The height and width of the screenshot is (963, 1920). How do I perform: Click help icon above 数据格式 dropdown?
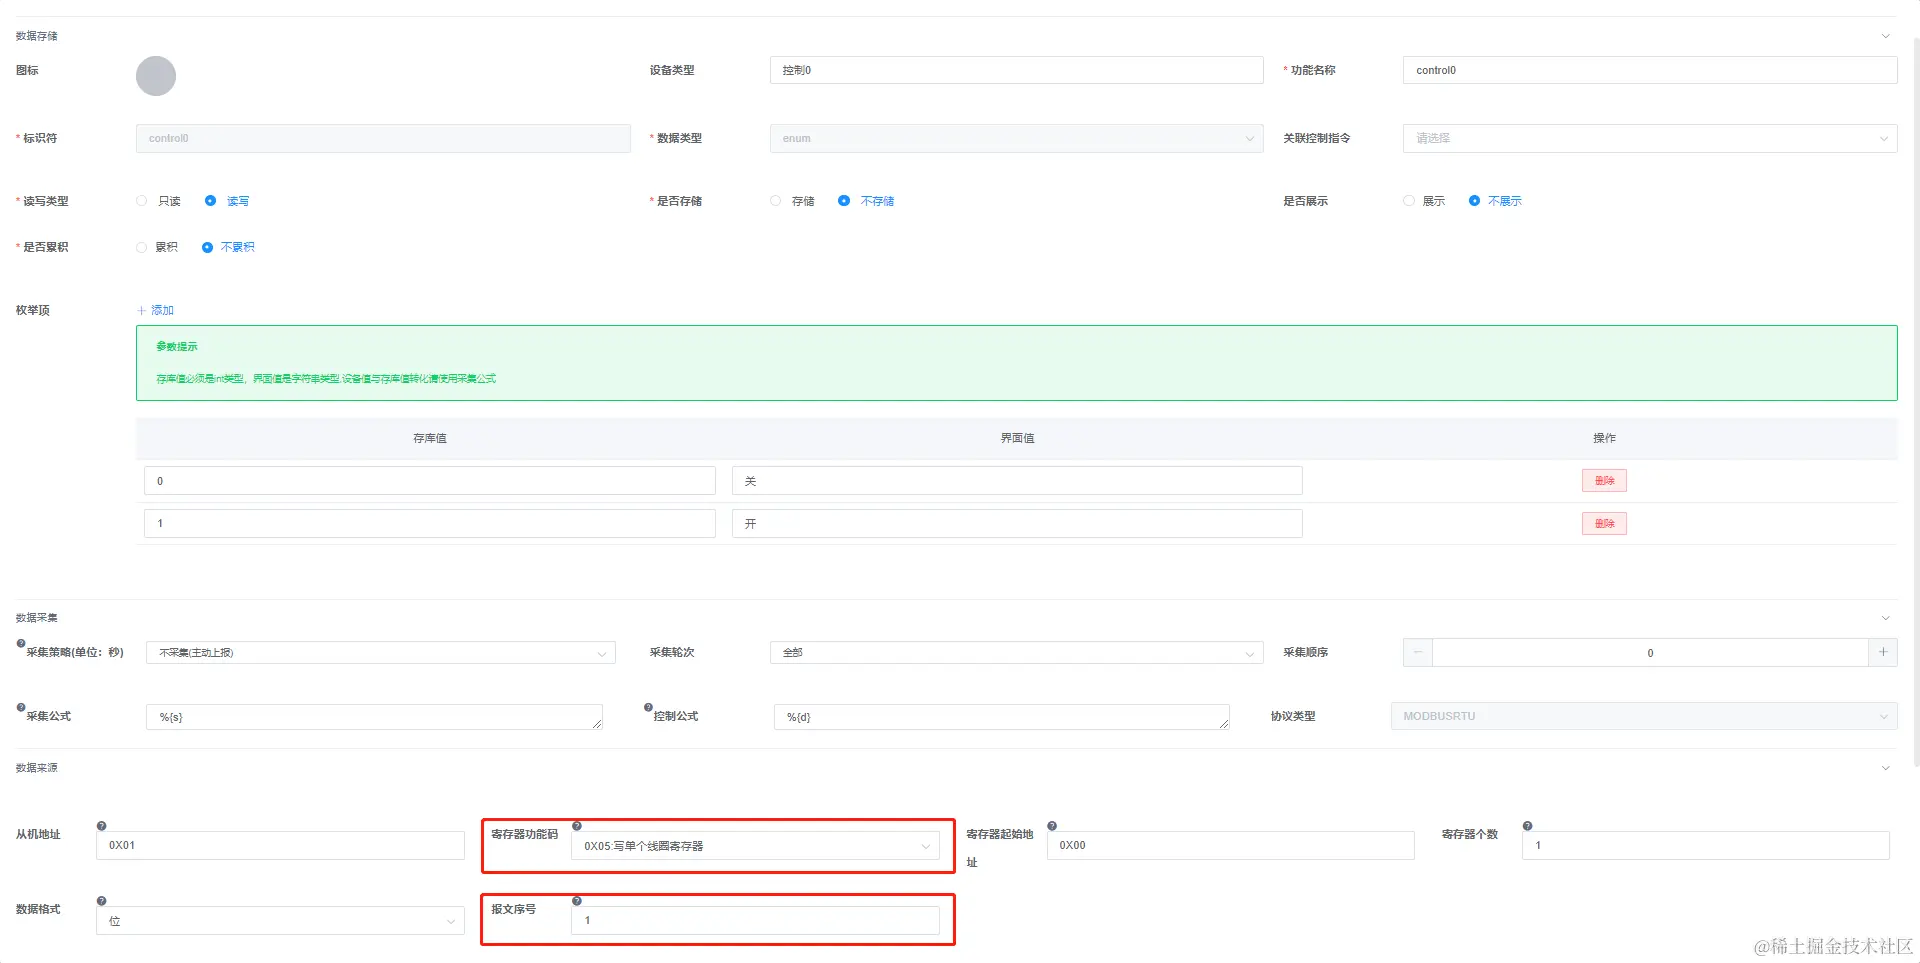(101, 901)
